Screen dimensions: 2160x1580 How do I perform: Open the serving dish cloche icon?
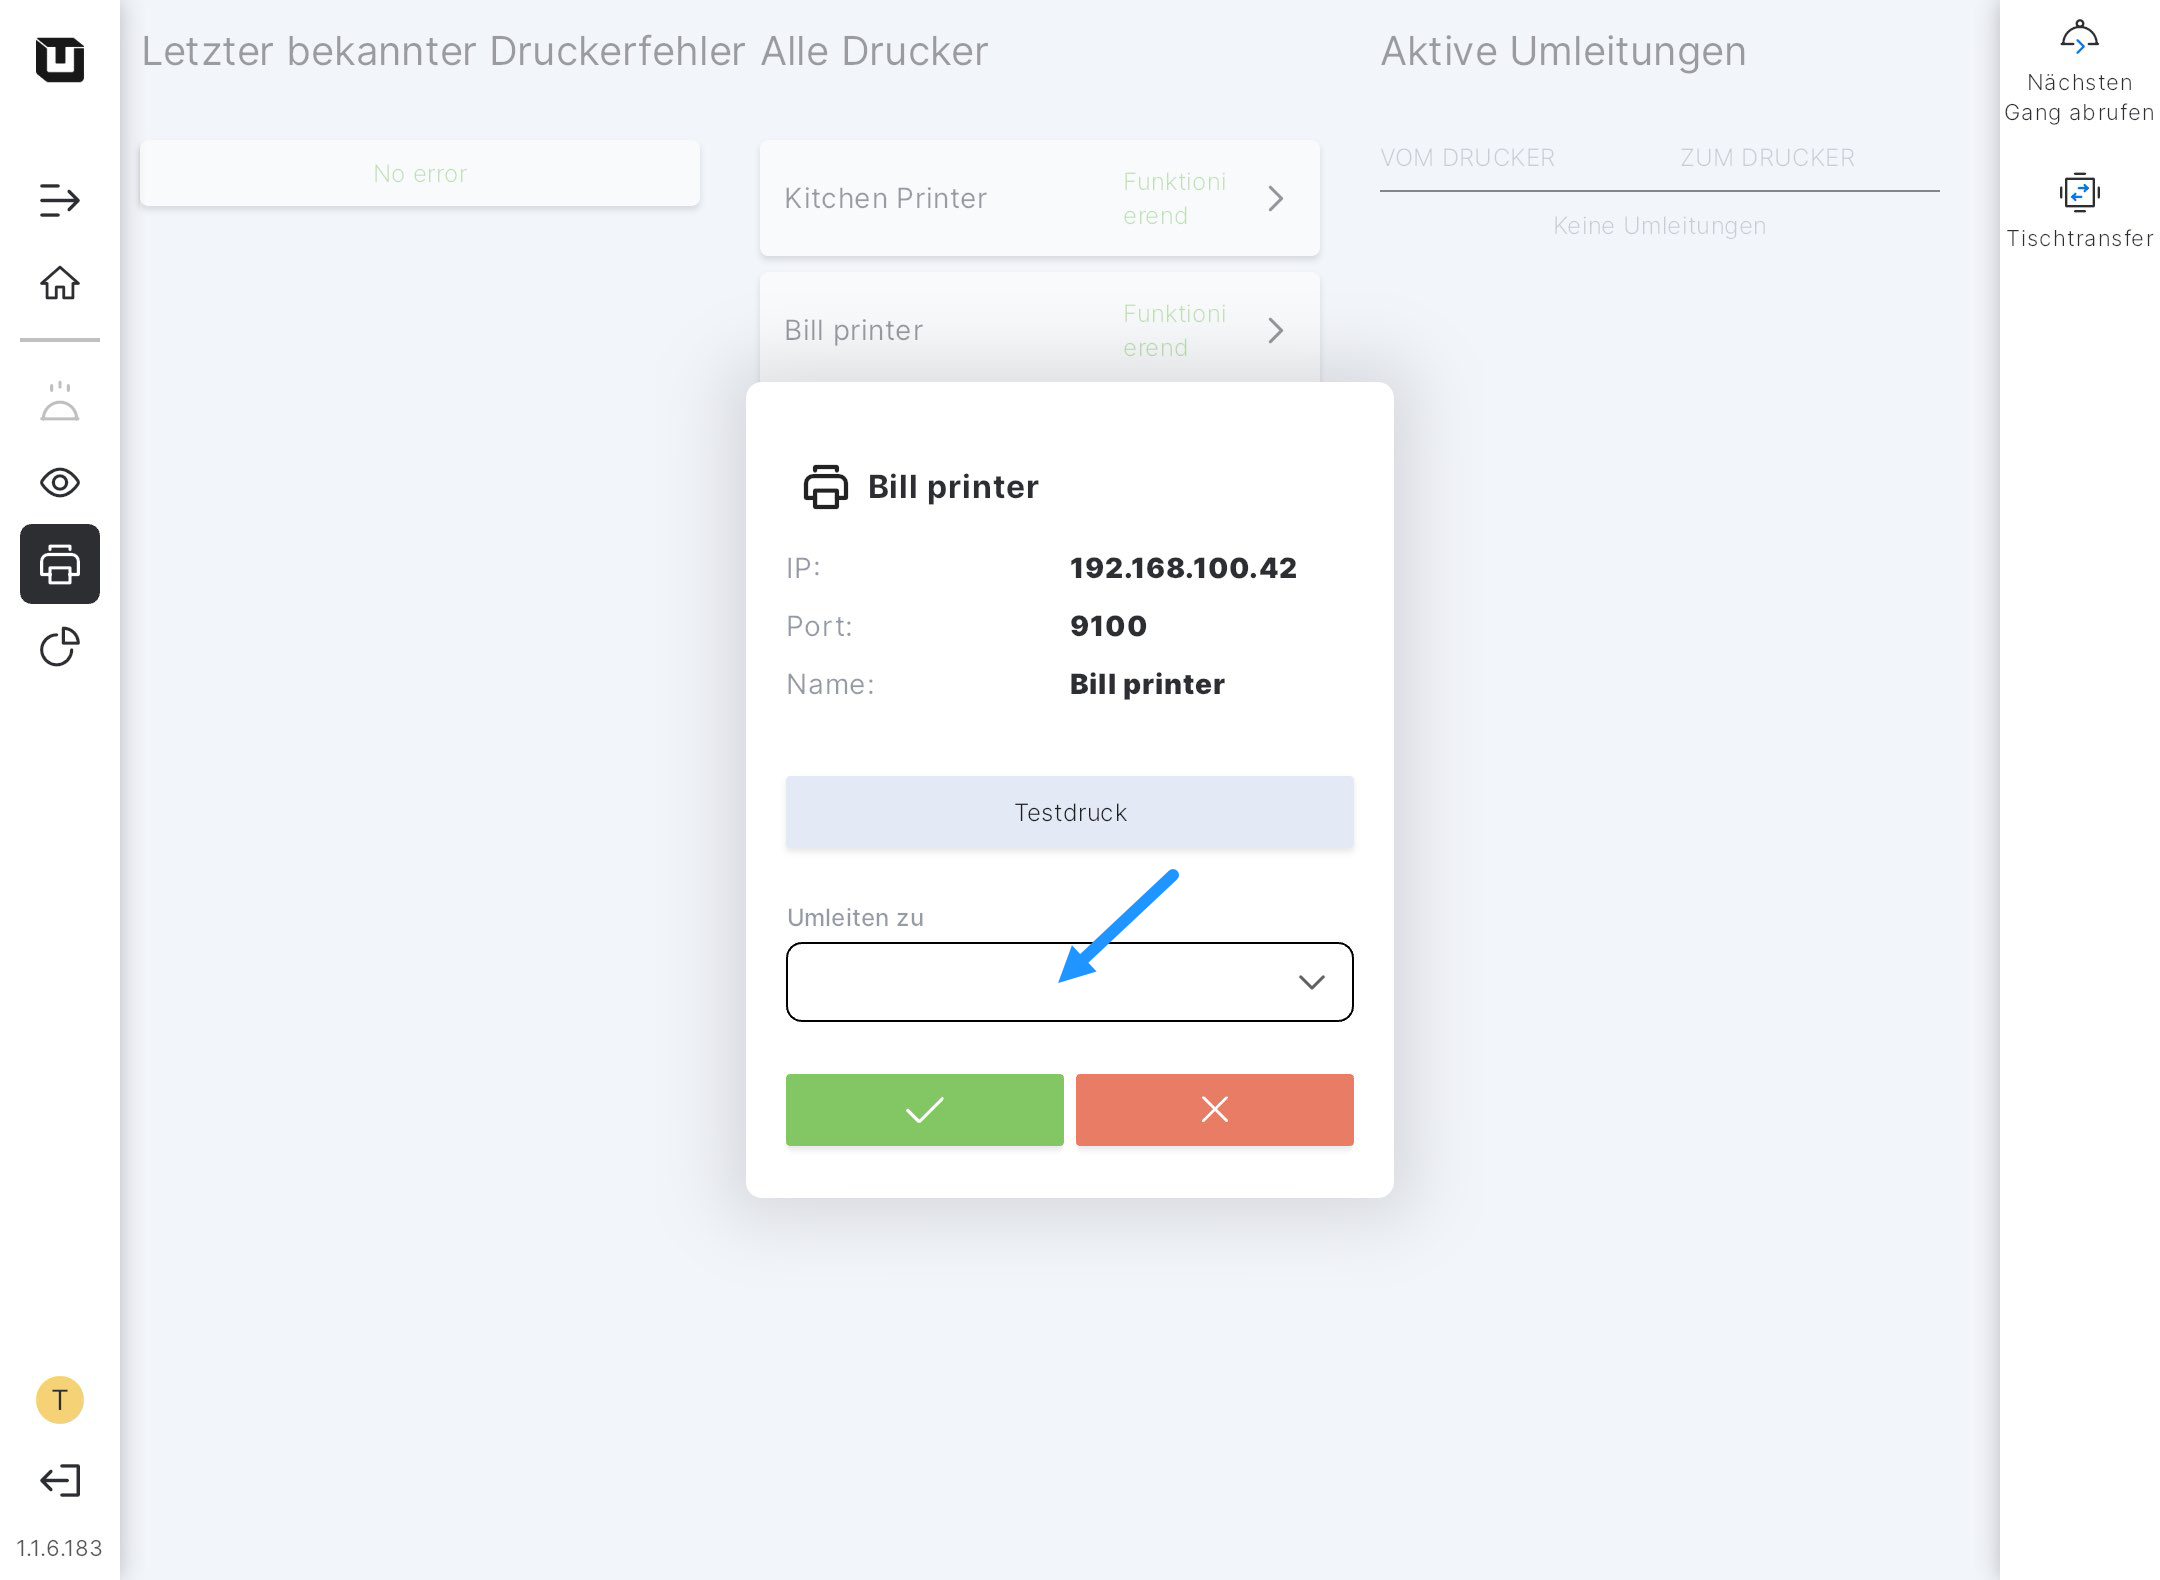59,402
